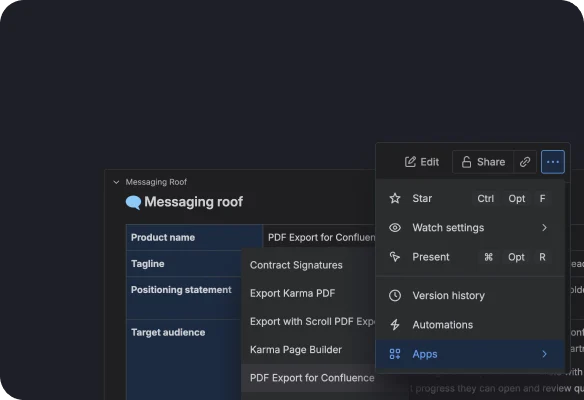Open the three-dots more actions menu

[x=553, y=162]
